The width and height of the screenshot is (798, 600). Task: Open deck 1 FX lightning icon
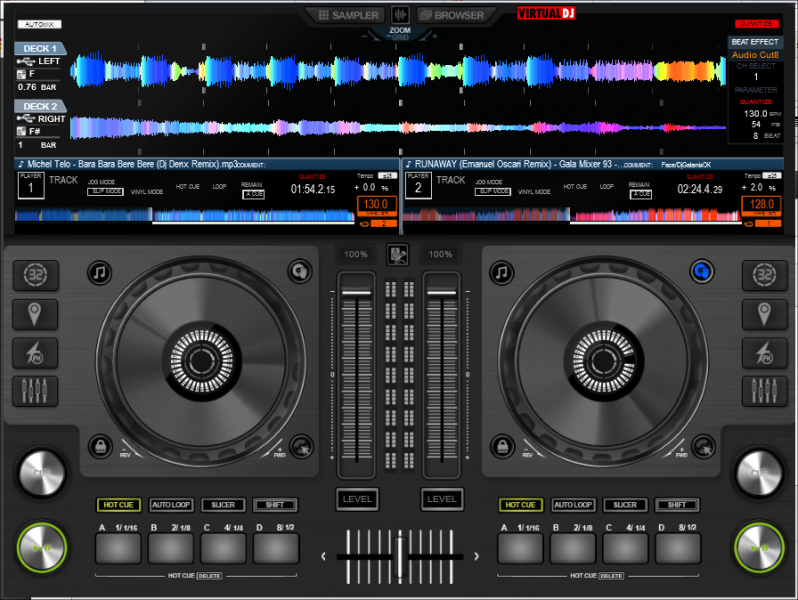[35, 353]
